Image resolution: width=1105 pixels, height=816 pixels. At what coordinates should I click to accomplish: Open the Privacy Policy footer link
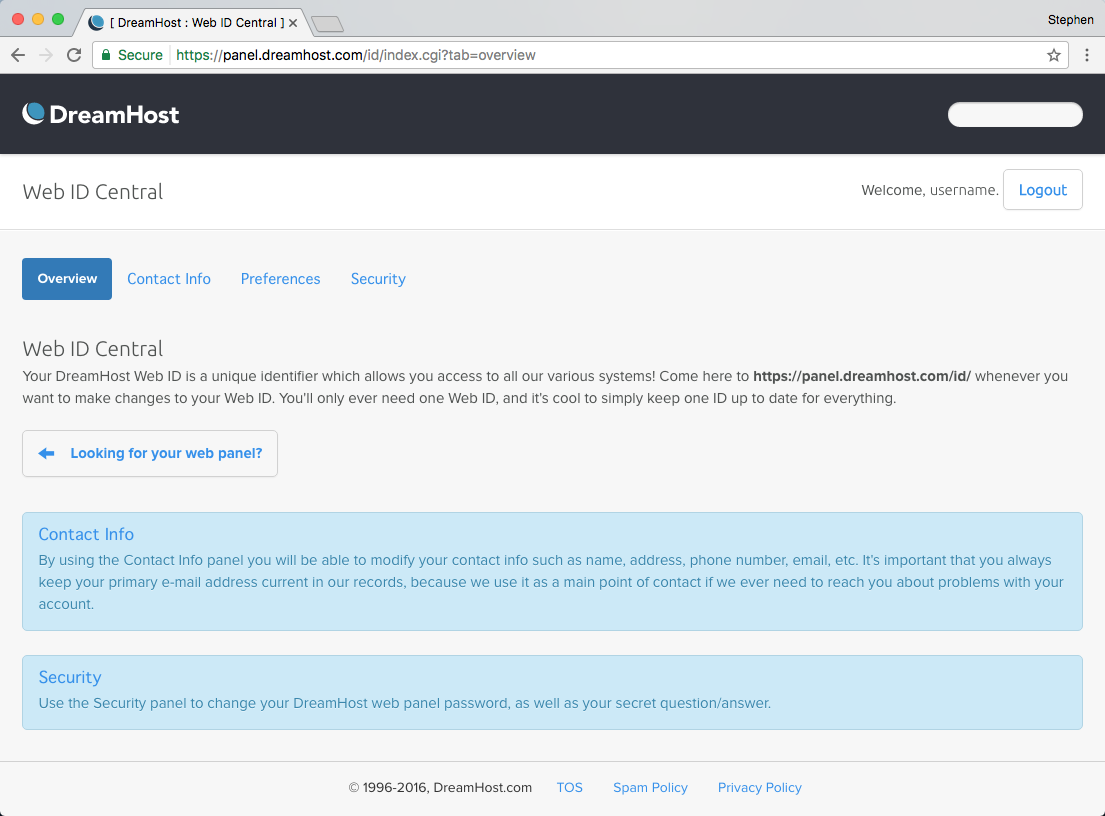pyautogui.click(x=760, y=787)
